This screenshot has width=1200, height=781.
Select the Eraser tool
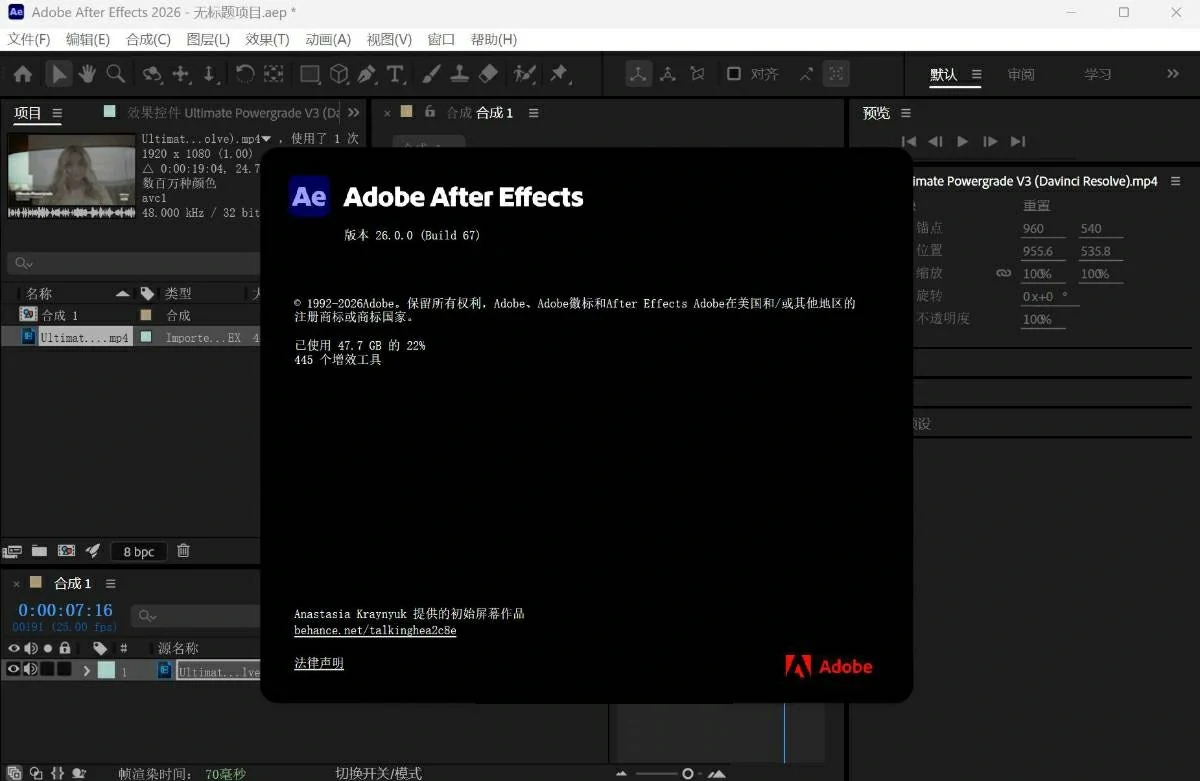(488, 74)
